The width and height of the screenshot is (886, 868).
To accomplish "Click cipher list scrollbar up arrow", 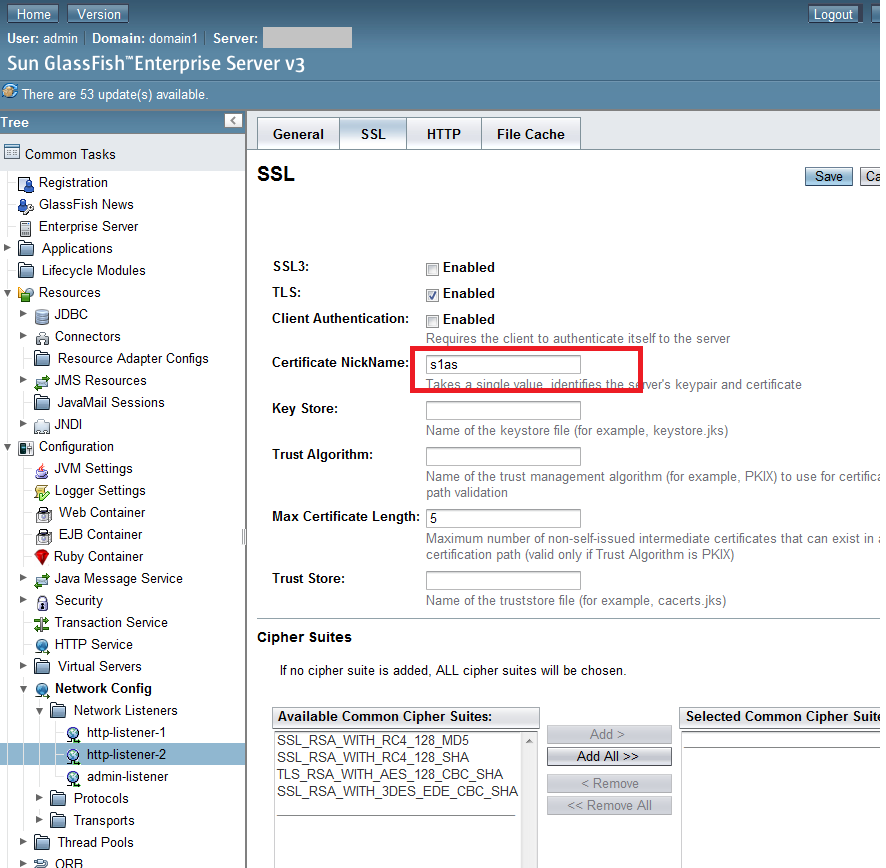I will [529, 740].
